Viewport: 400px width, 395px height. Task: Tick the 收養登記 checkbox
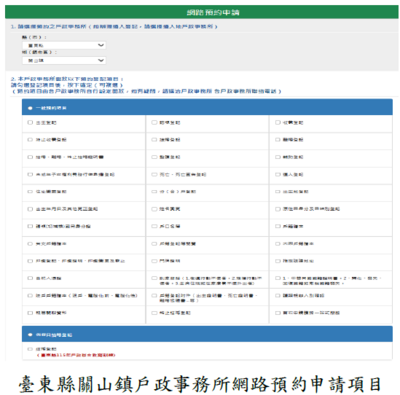click(278, 122)
